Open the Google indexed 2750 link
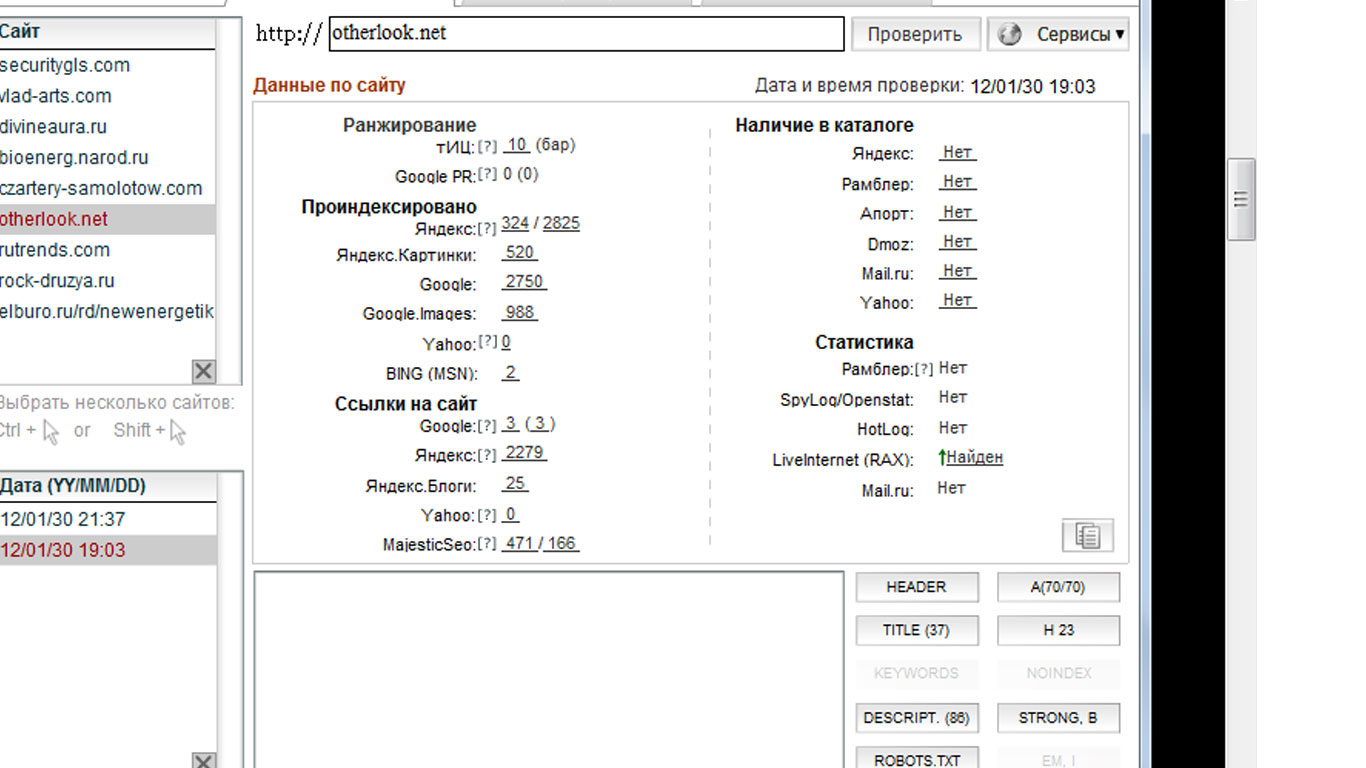The width and height of the screenshot is (1366, 768). 524,283
